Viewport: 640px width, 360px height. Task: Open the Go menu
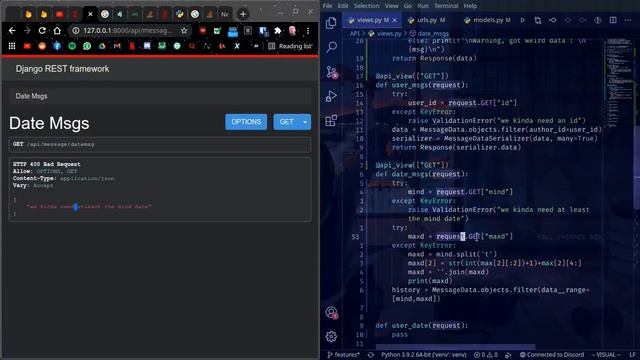coord(408,6)
